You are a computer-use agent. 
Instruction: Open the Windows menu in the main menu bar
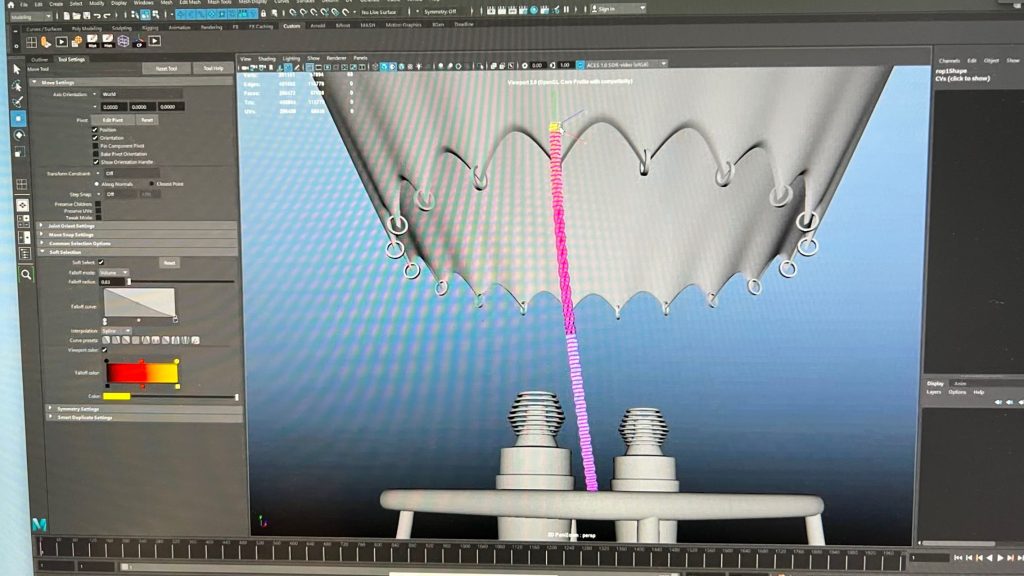click(143, 3)
